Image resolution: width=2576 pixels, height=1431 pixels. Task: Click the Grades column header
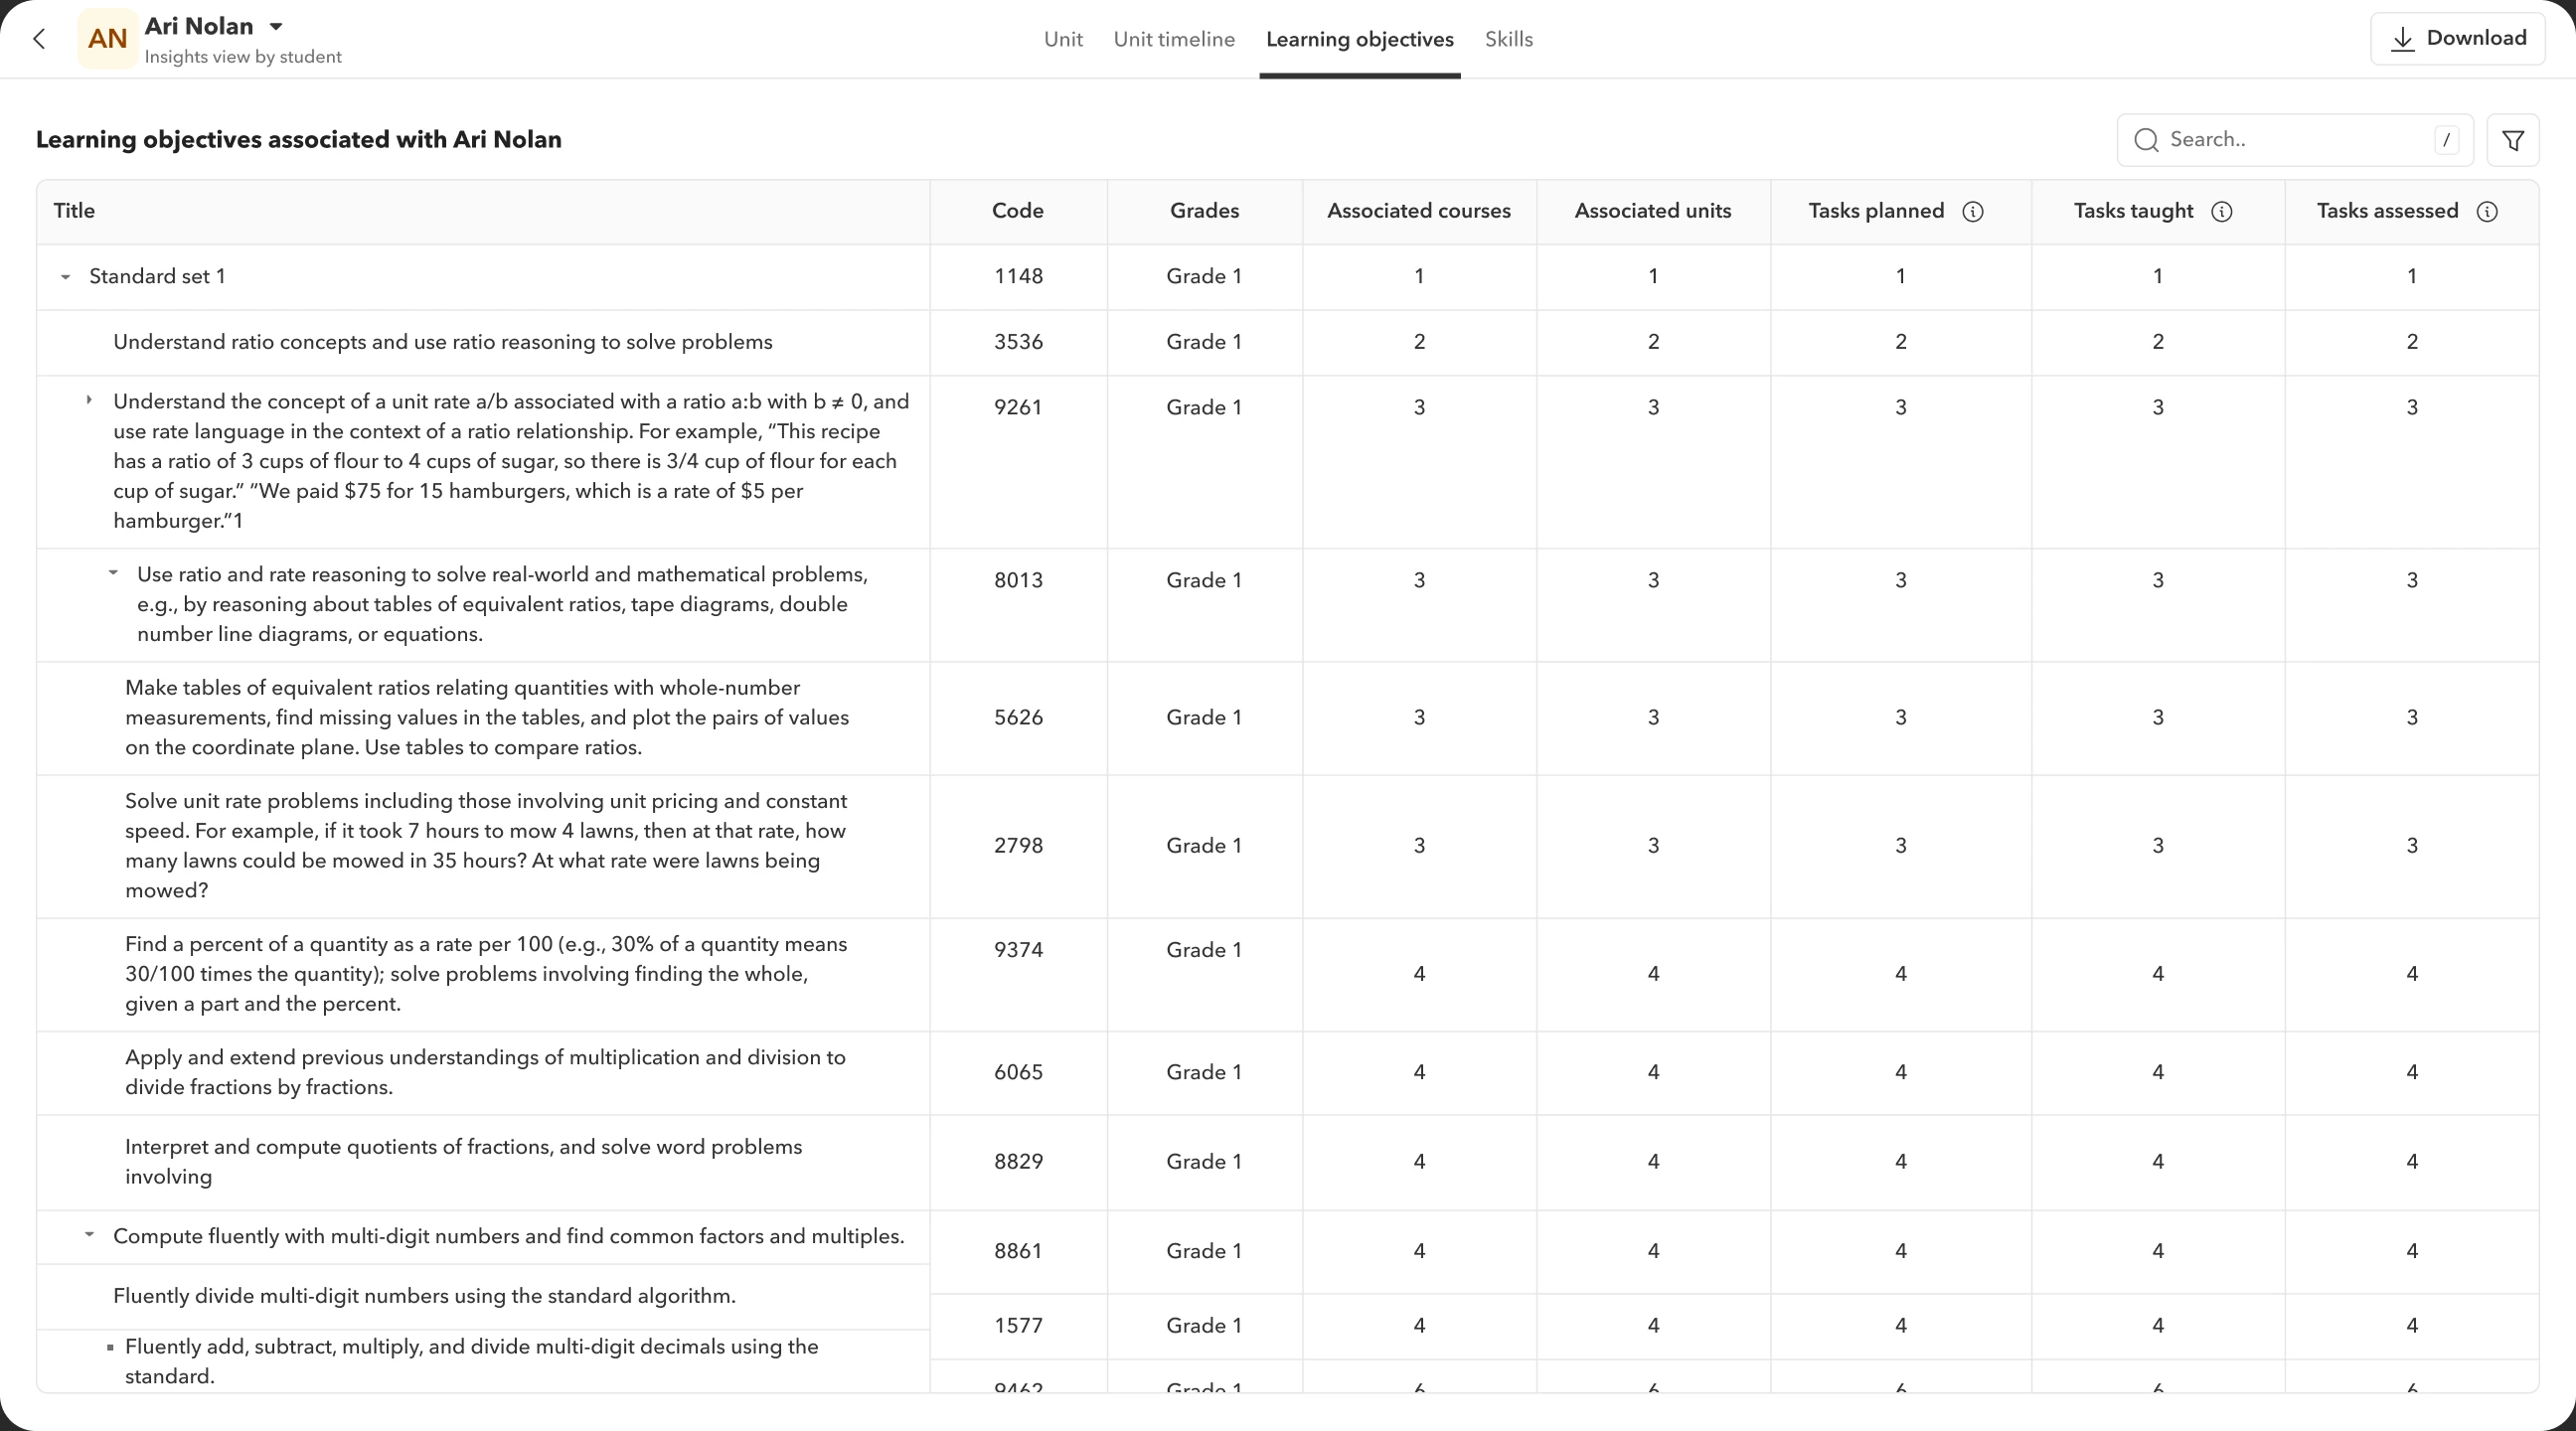coord(1204,211)
